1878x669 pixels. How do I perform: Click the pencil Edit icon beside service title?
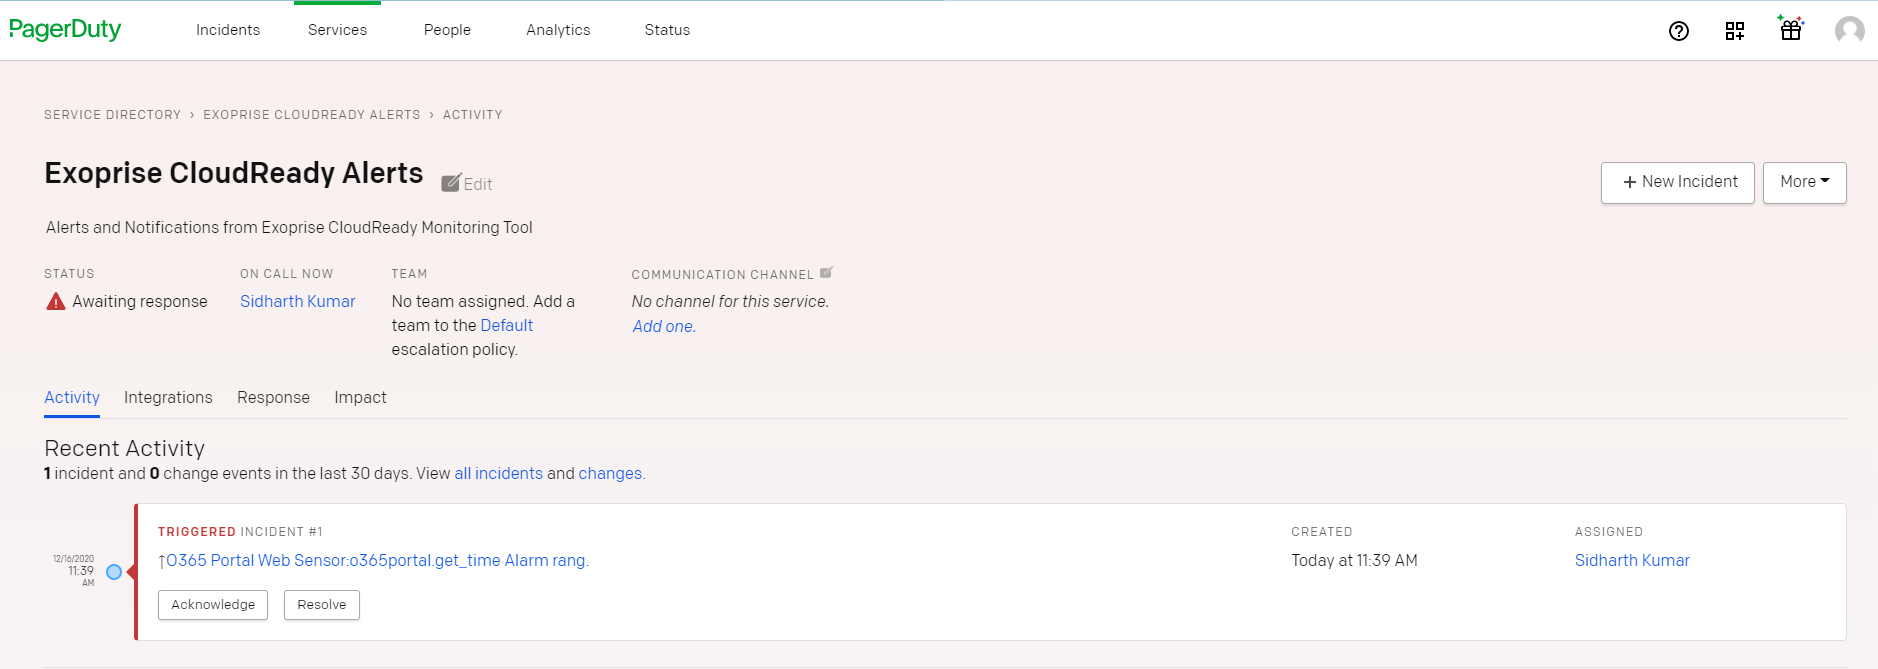pos(467,183)
